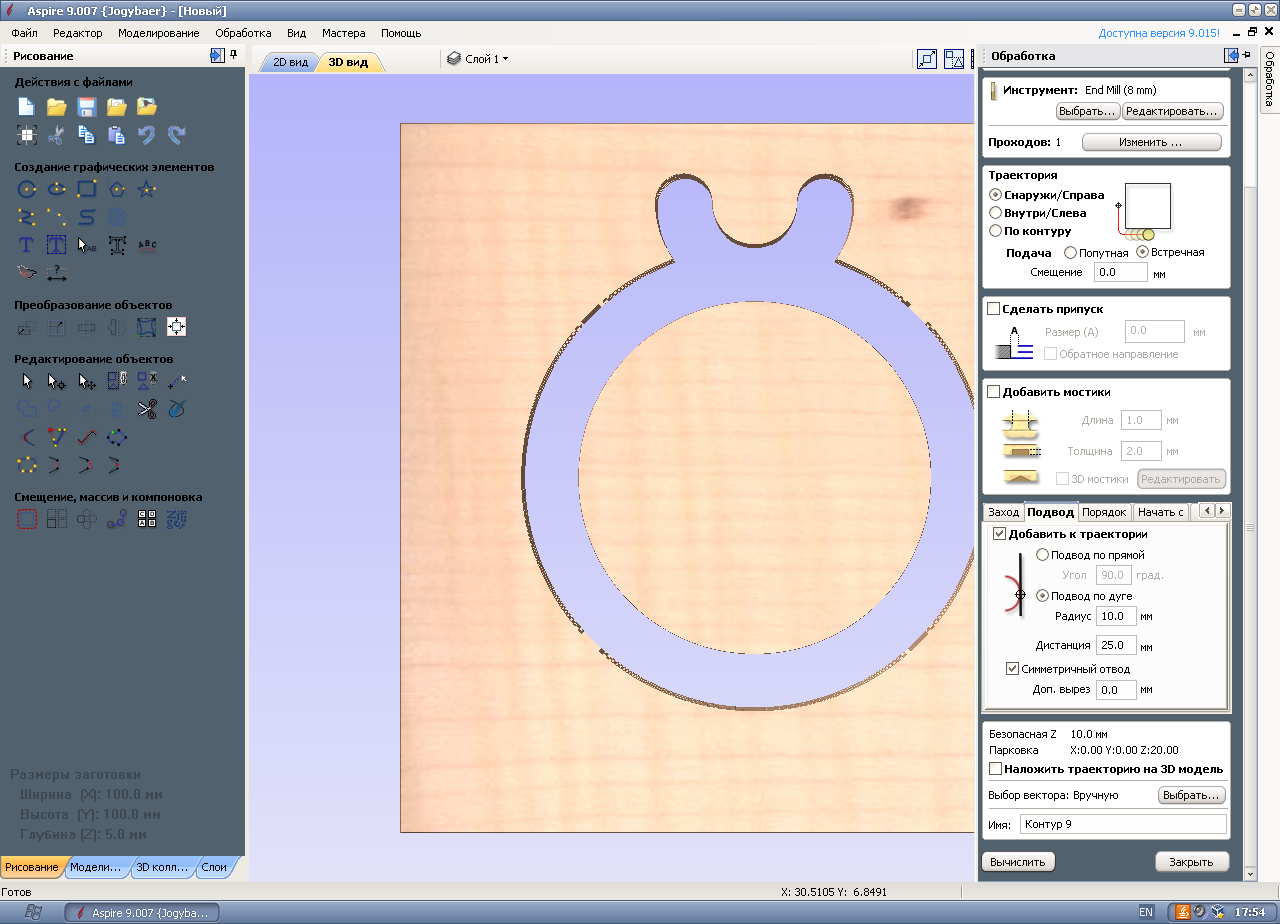
Task: Click the Undo arrow icon
Action: pos(147,134)
